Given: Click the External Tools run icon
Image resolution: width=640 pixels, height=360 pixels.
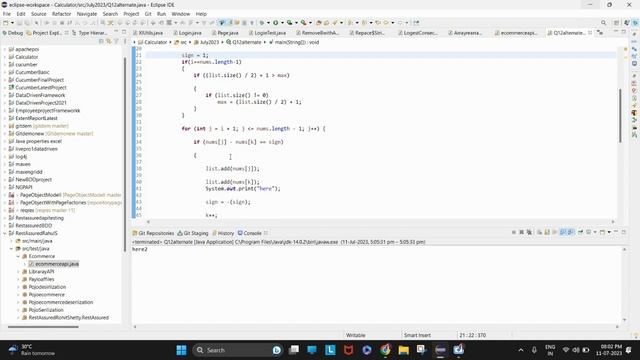Looking at the screenshot, I should [x=304, y=23].
